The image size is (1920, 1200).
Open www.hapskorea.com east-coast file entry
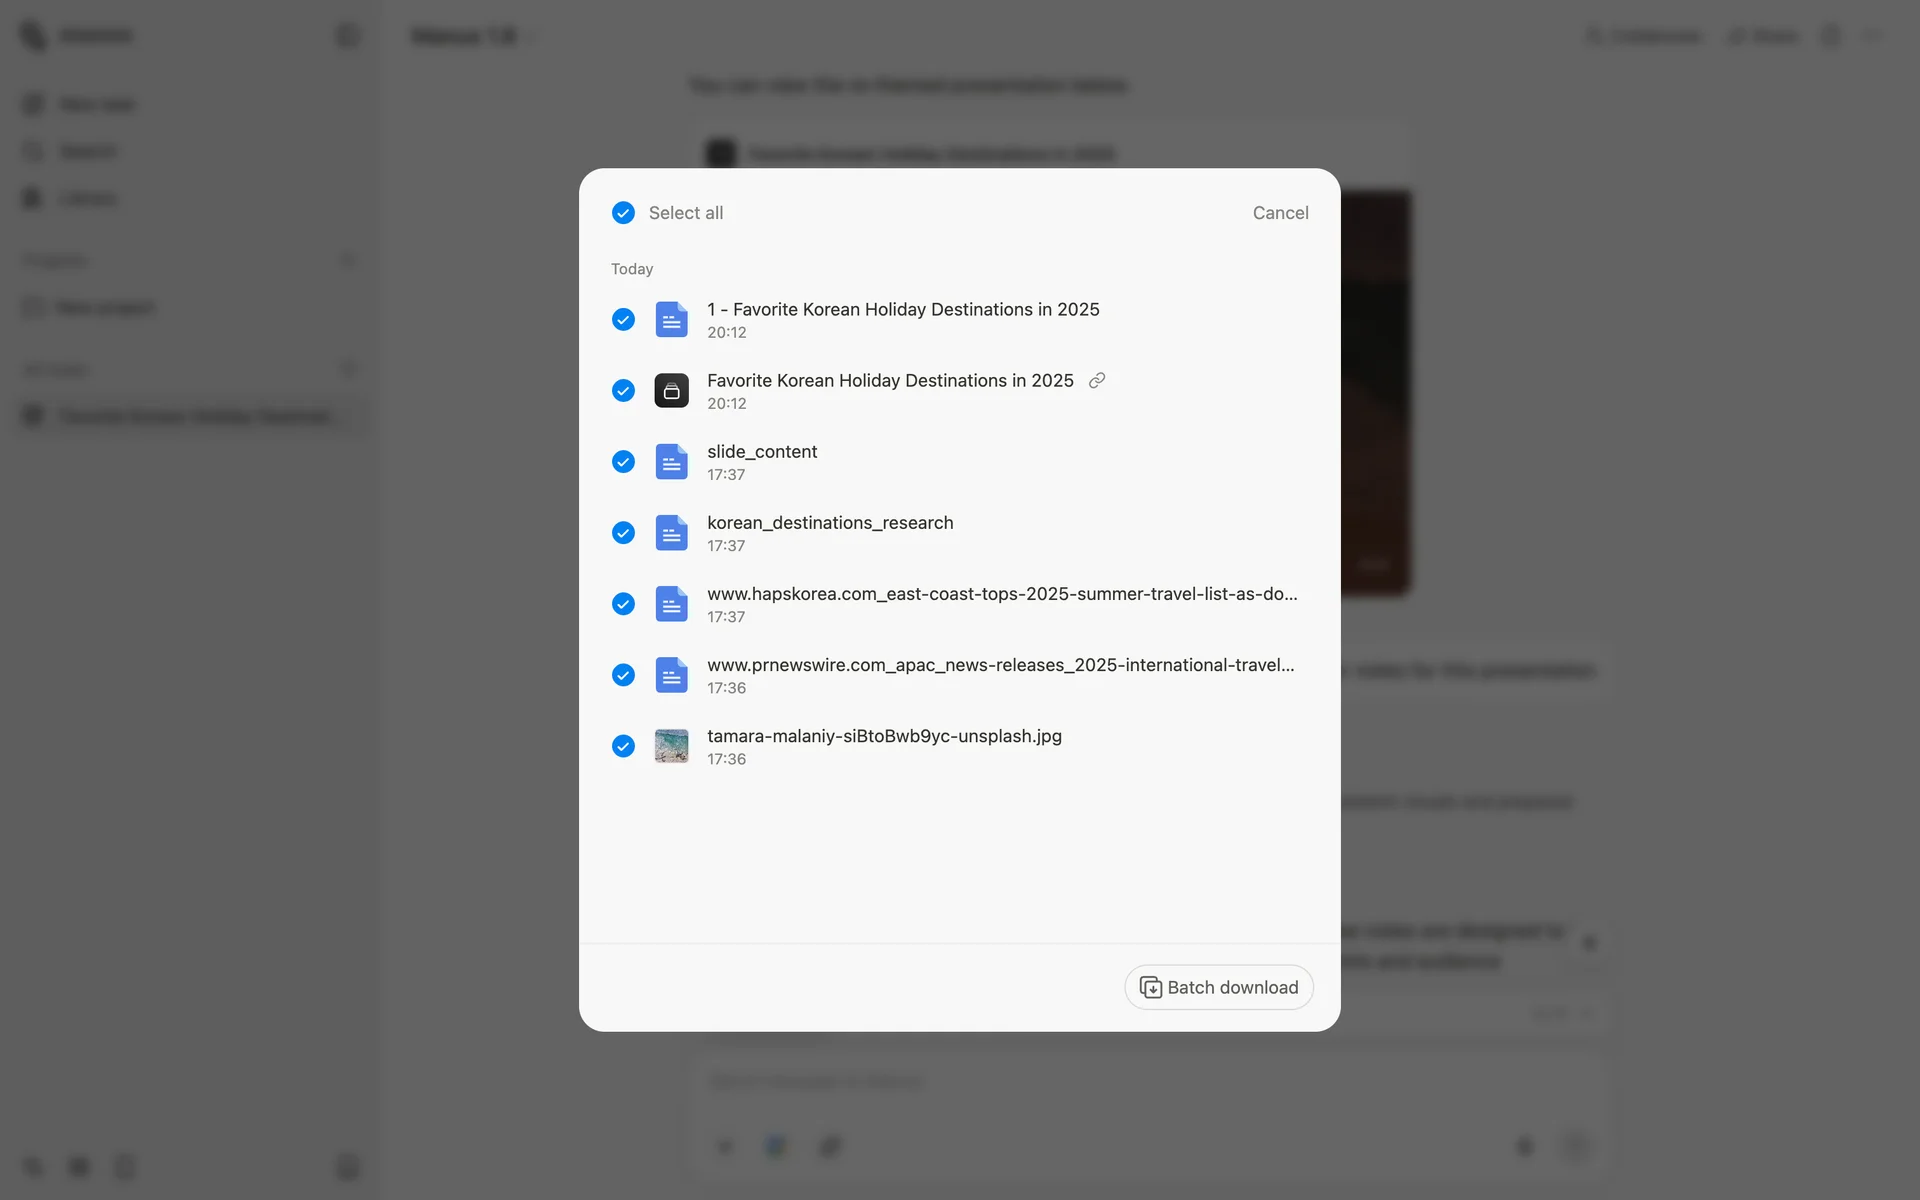tap(1001, 594)
